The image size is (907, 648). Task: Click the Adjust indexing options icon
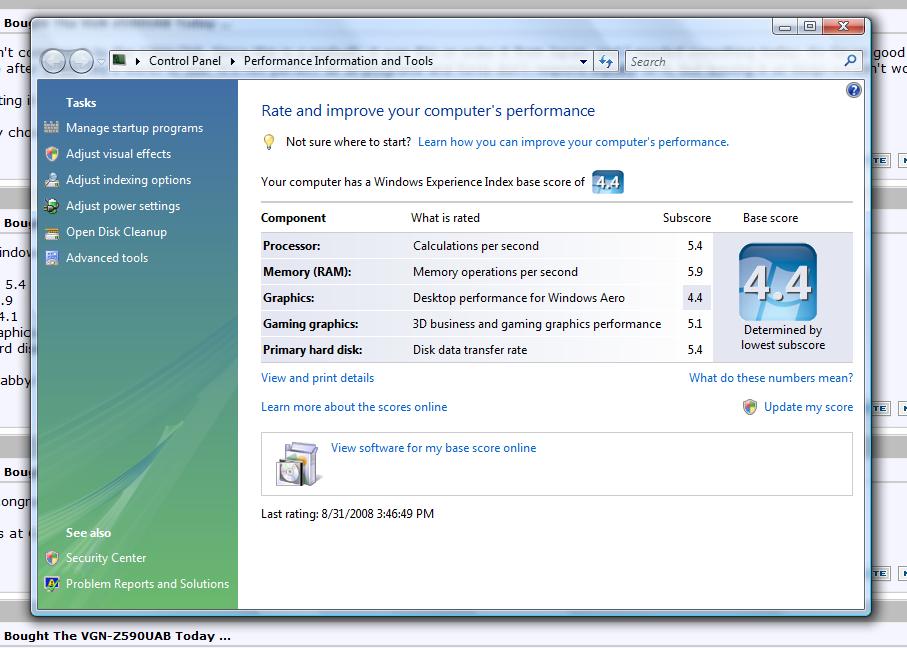(x=51, y=179)
